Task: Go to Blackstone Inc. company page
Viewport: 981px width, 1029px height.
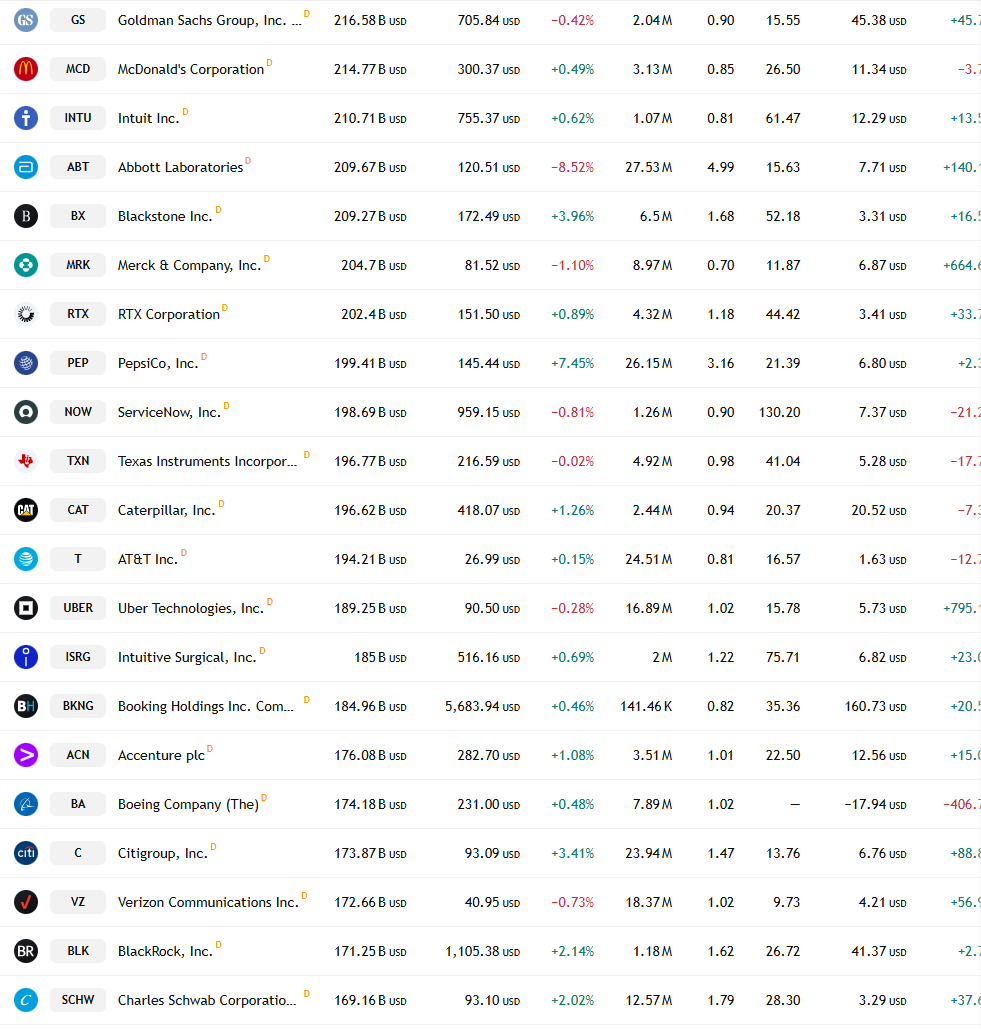Action: pos(165,217)
